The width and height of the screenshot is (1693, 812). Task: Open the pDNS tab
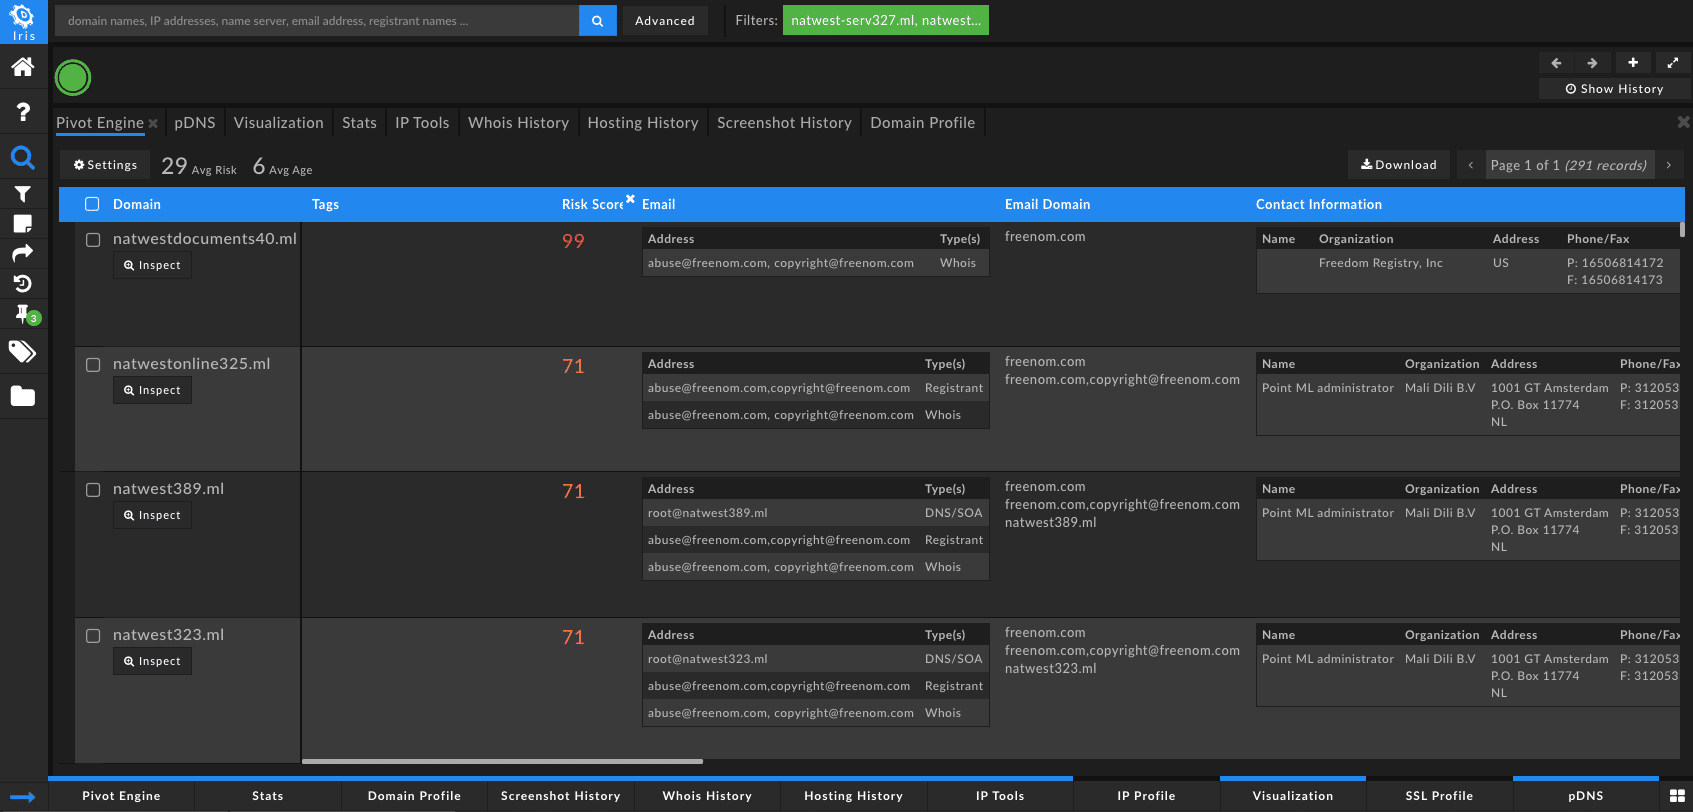pyautogui.click(x=195, y=123)
